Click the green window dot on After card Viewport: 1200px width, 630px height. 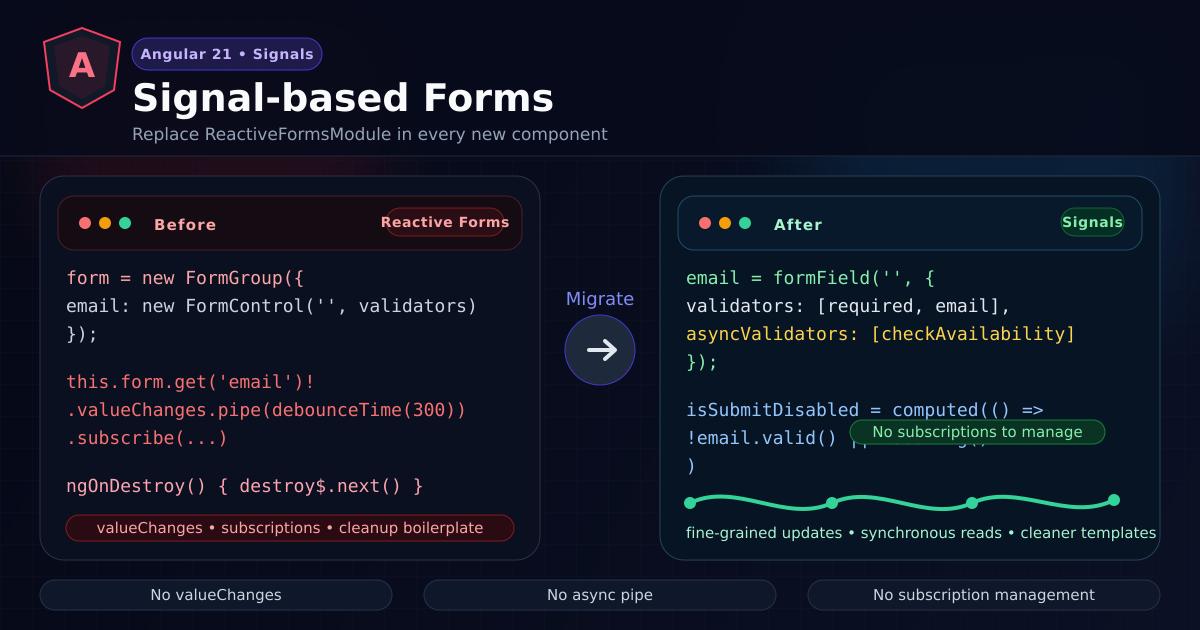tap(745, 224)
